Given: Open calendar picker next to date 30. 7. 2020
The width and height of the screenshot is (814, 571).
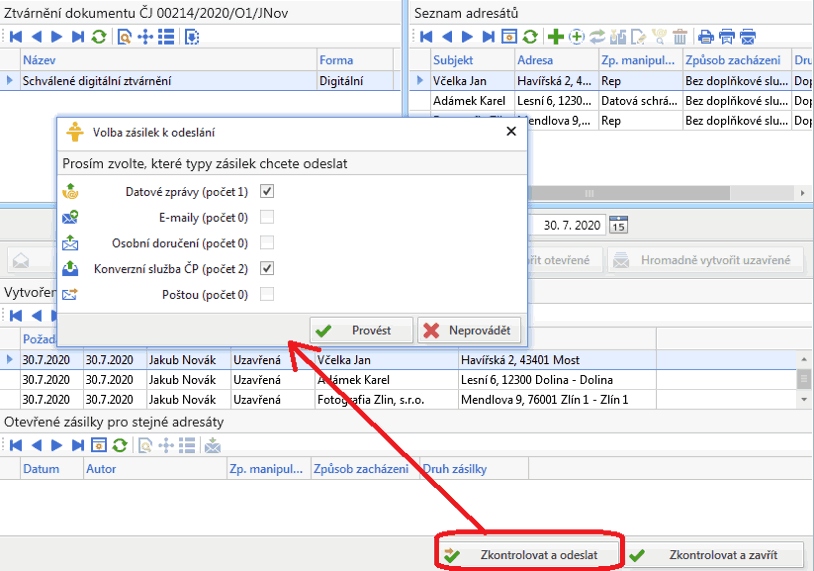Looking at the screenshot, I should (618, 225).
